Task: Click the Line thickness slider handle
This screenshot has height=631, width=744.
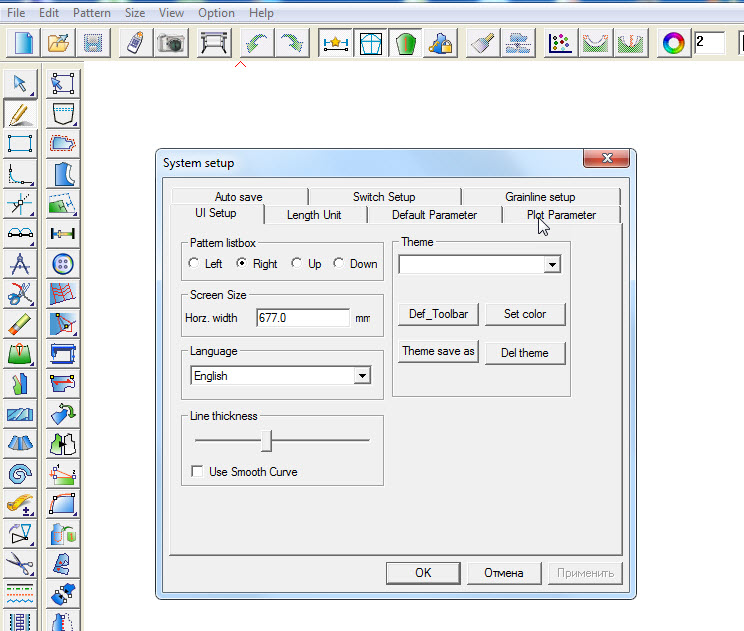Action: [267, 440]
